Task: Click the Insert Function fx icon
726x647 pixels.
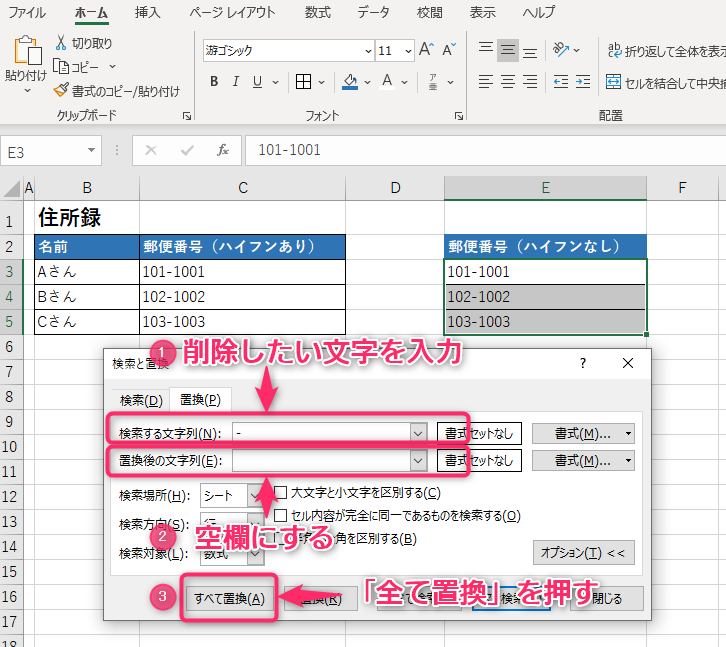Action: (x=223, y=150)
